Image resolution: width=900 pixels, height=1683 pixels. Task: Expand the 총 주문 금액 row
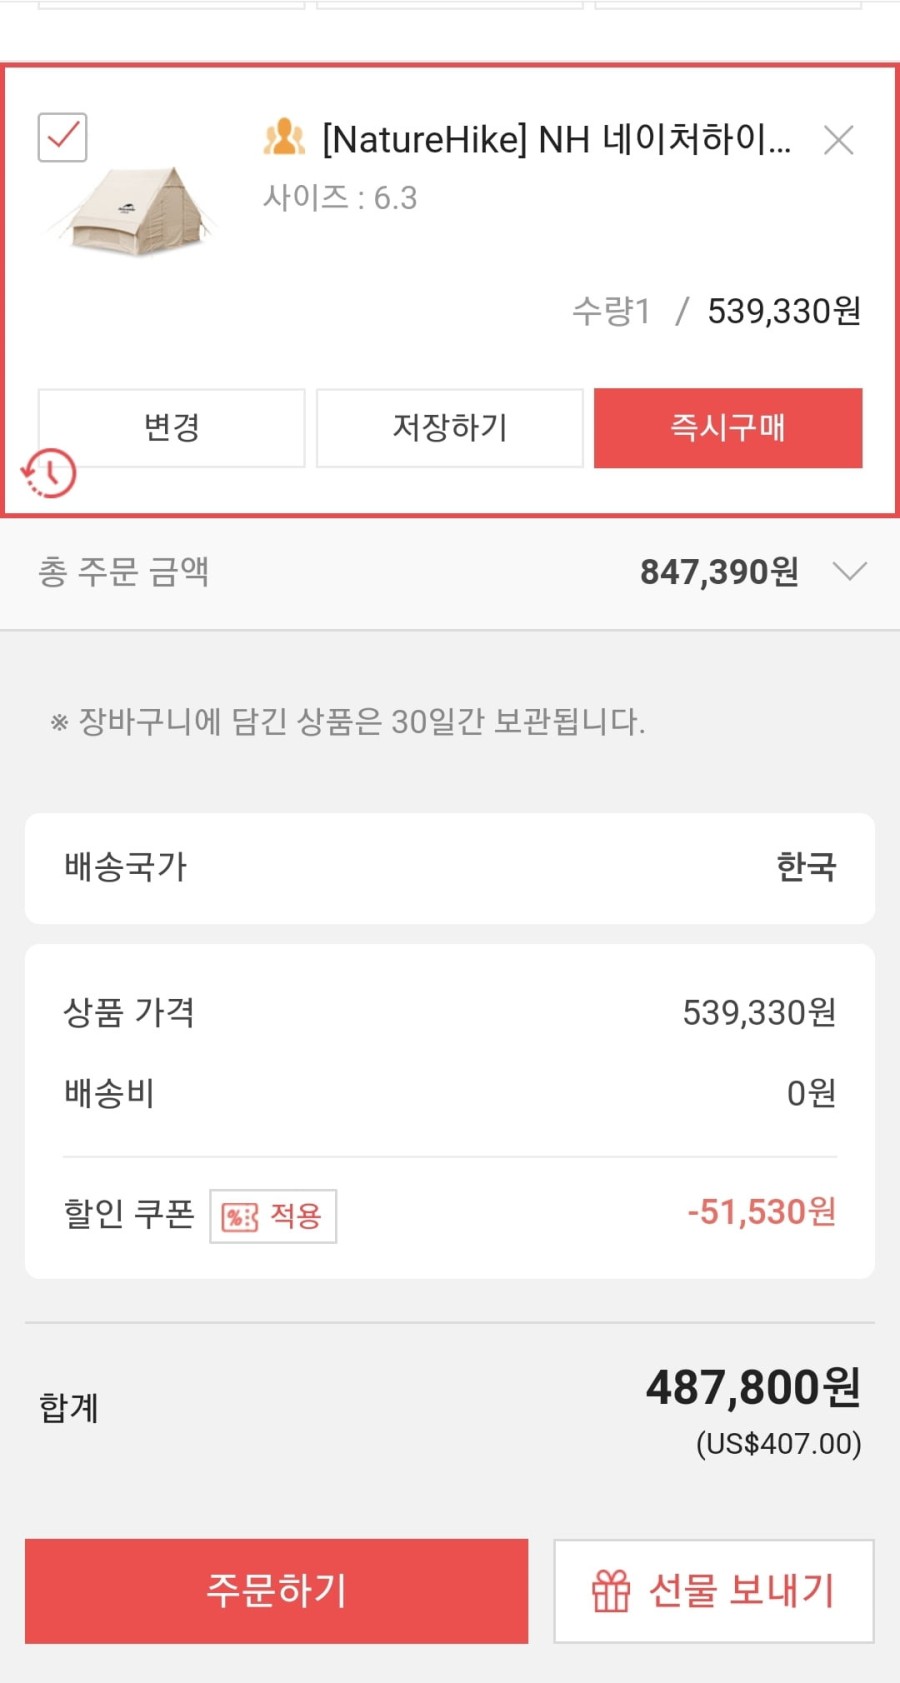pos(450,572)
